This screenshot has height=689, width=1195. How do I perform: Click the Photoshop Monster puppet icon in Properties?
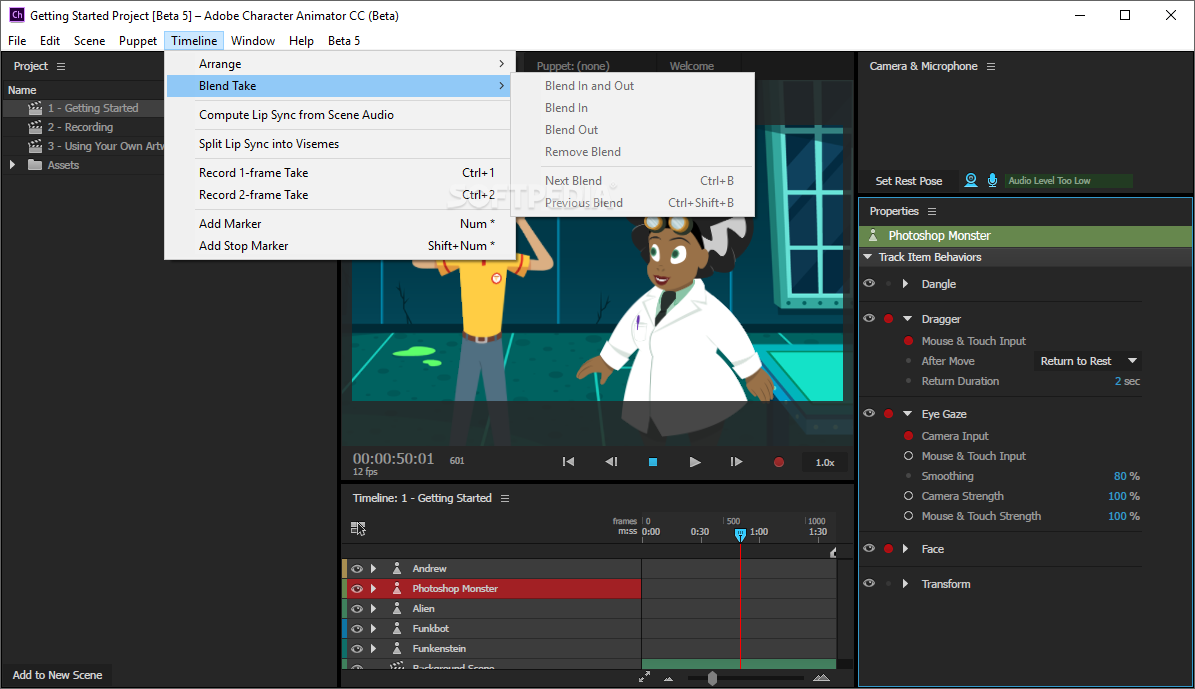coord(873,236)
